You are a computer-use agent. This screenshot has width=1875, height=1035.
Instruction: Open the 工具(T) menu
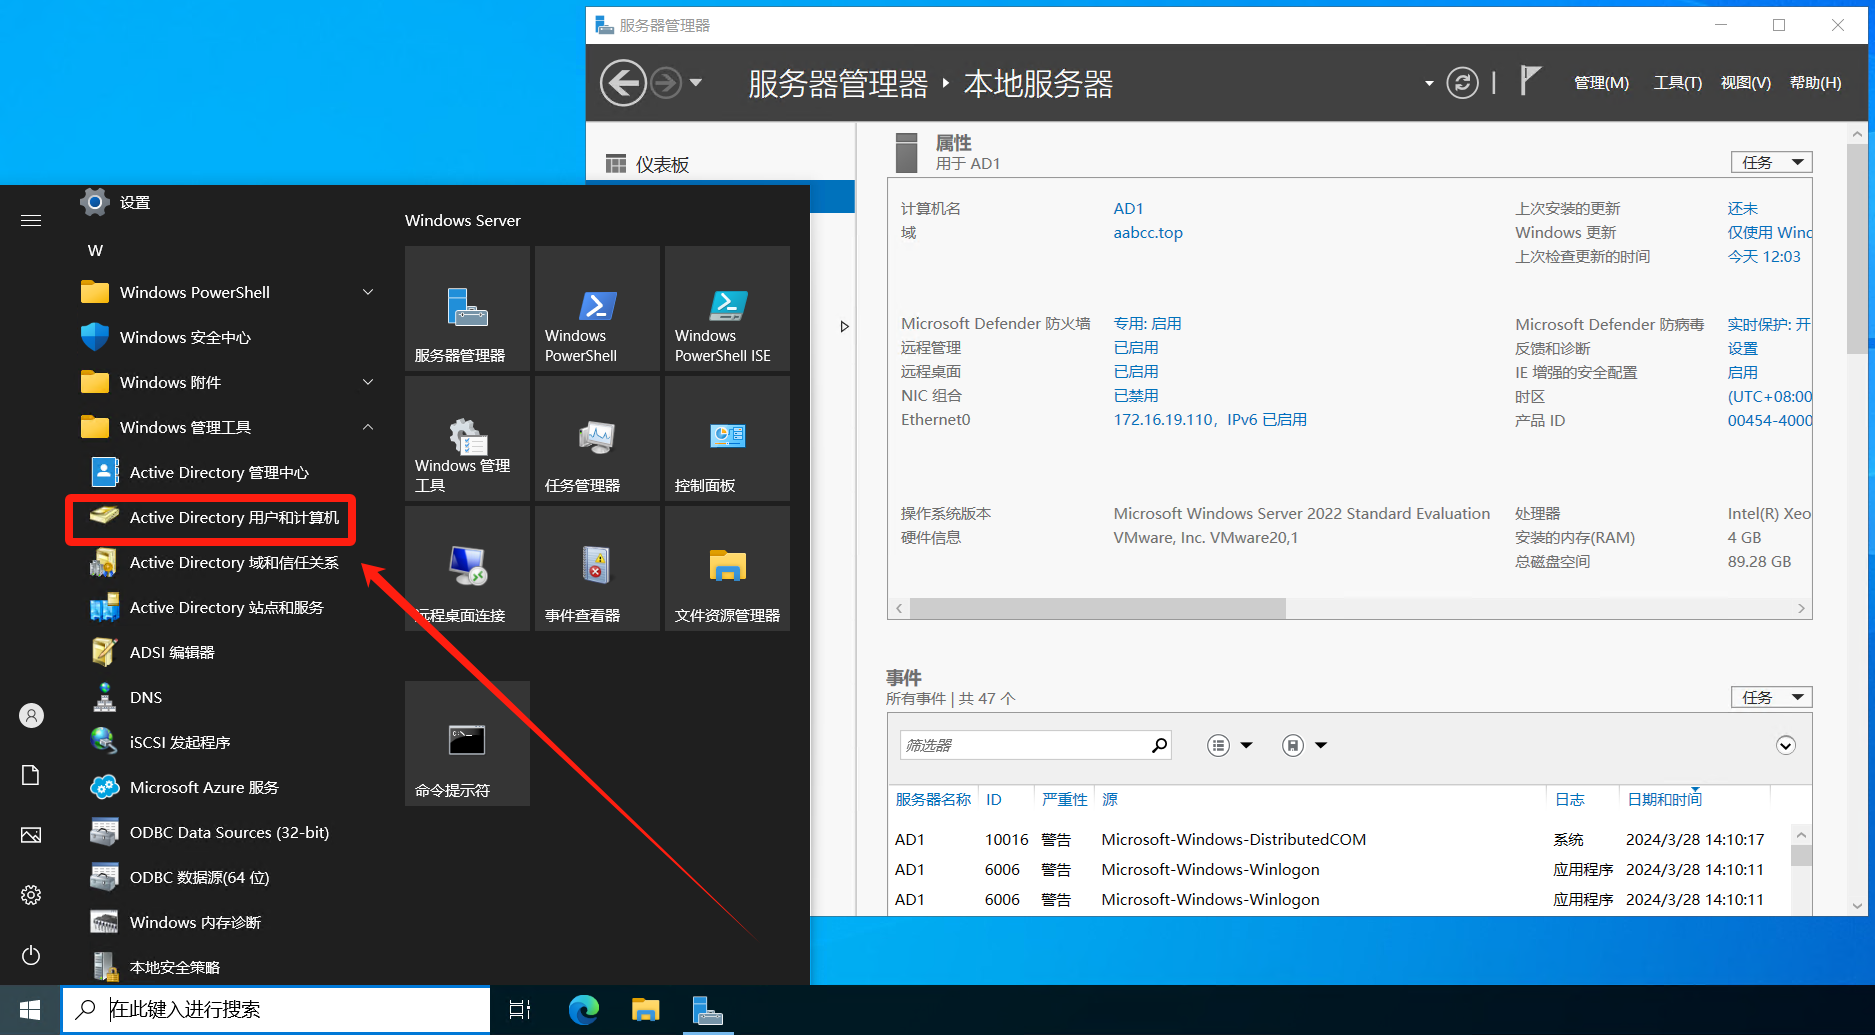tap(1677, 83)
